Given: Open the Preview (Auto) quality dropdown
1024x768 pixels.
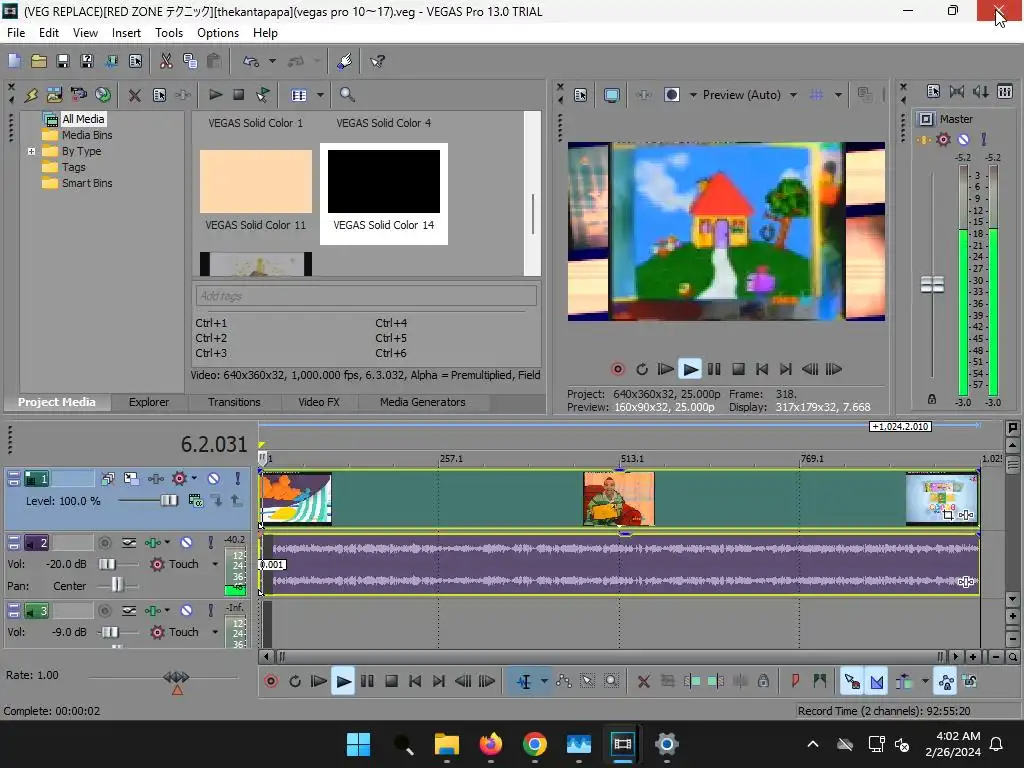Looking at the screenshot, I should [x=793, y=95].
